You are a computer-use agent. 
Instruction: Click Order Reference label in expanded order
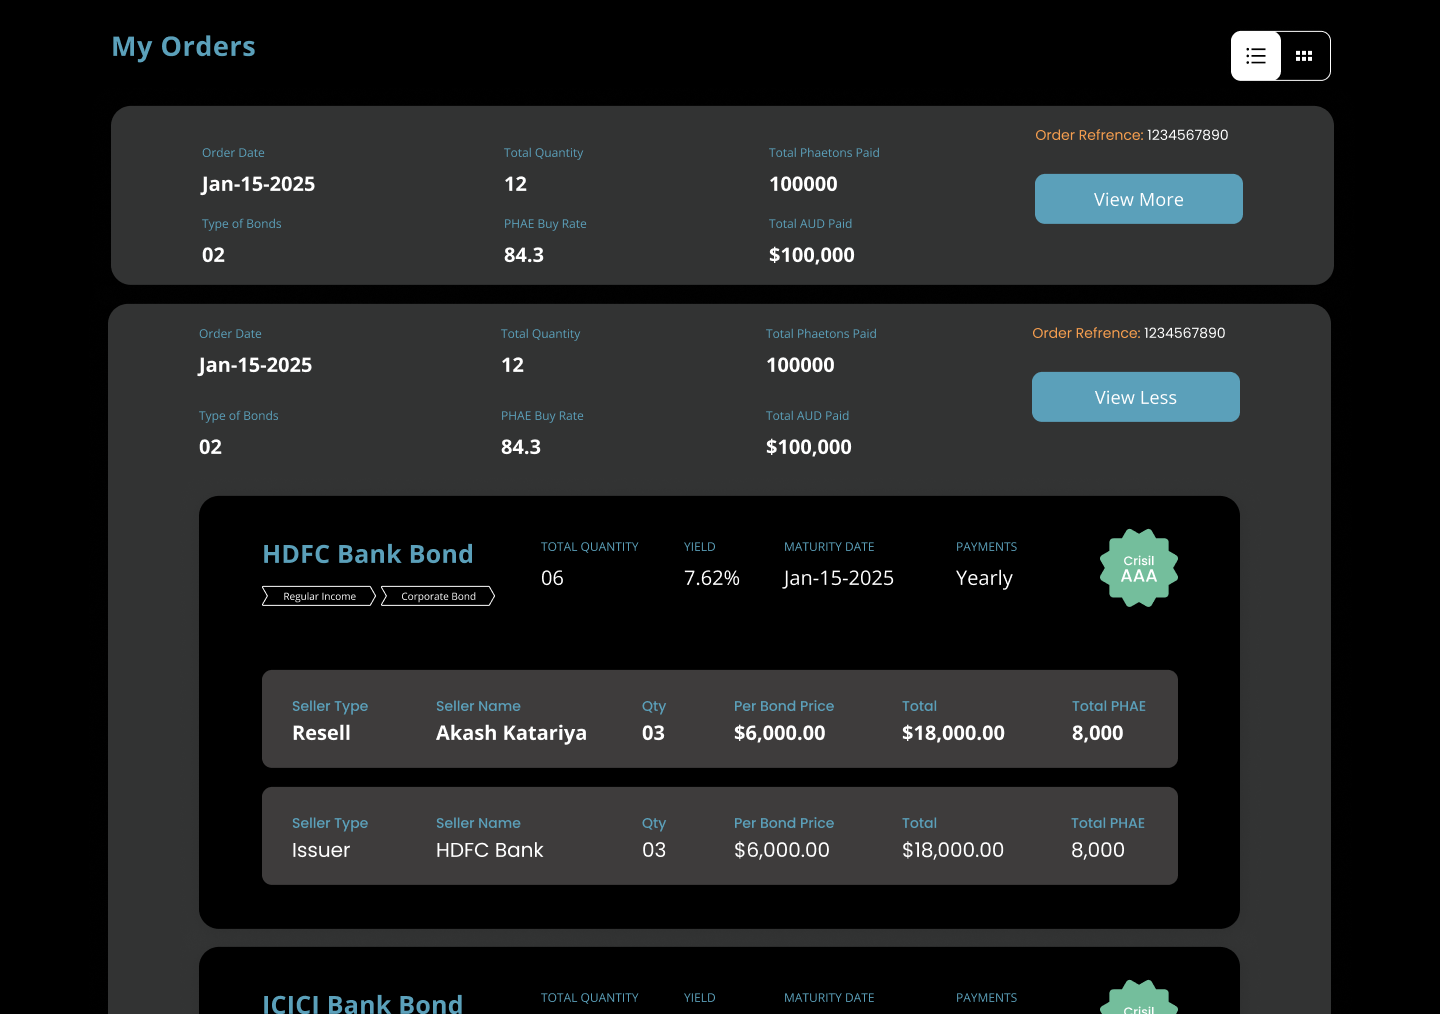[1085, 333]
